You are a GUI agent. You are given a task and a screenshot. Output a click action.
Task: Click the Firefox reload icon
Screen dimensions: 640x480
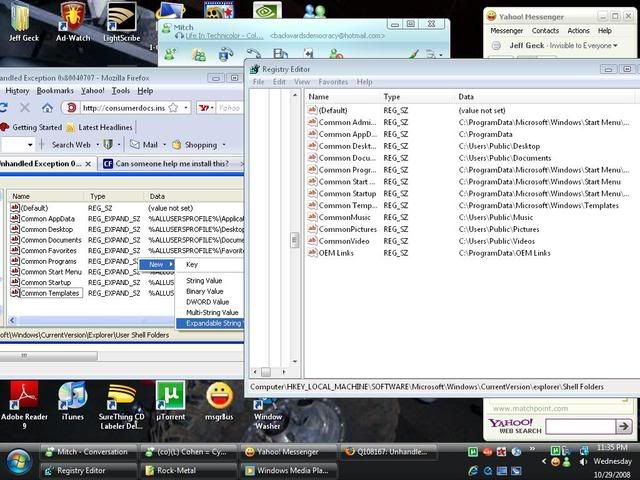pyautogui.click(x=4, y=108)
